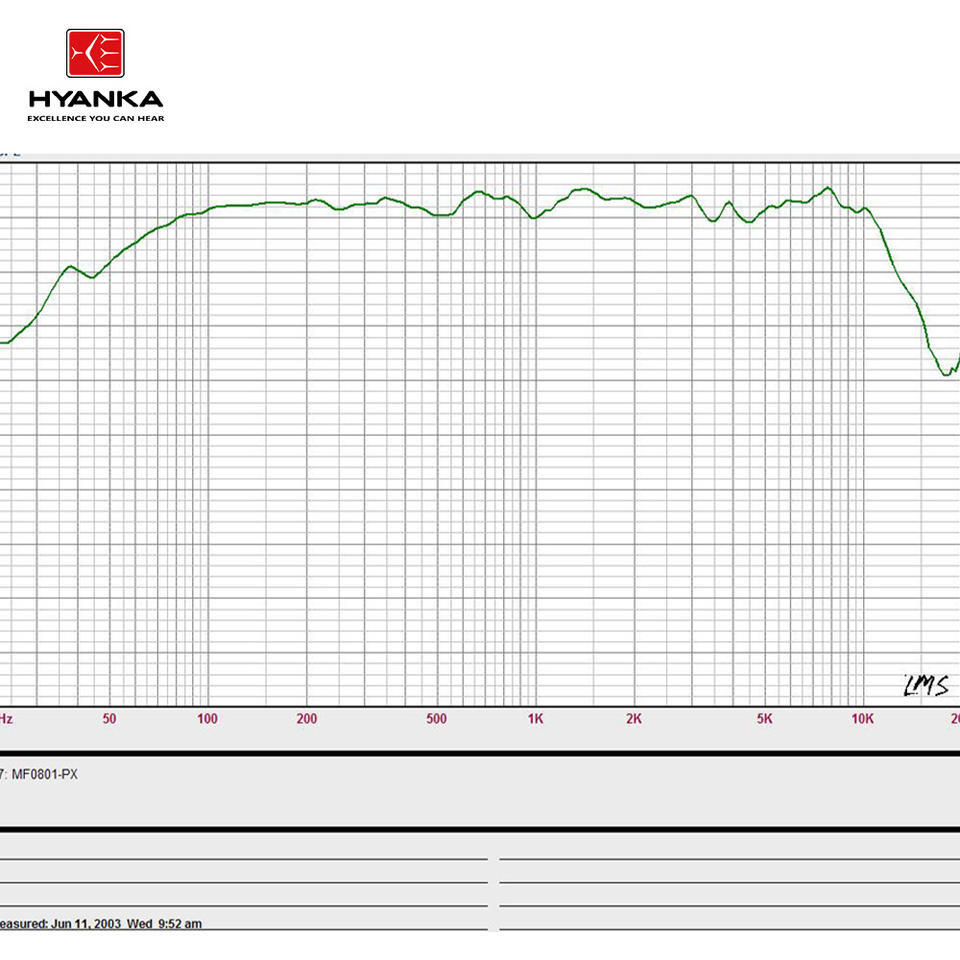960x960 pixels.
Task: Select the "Excellence You Can Hear" tagline
Action: (96, 118)
